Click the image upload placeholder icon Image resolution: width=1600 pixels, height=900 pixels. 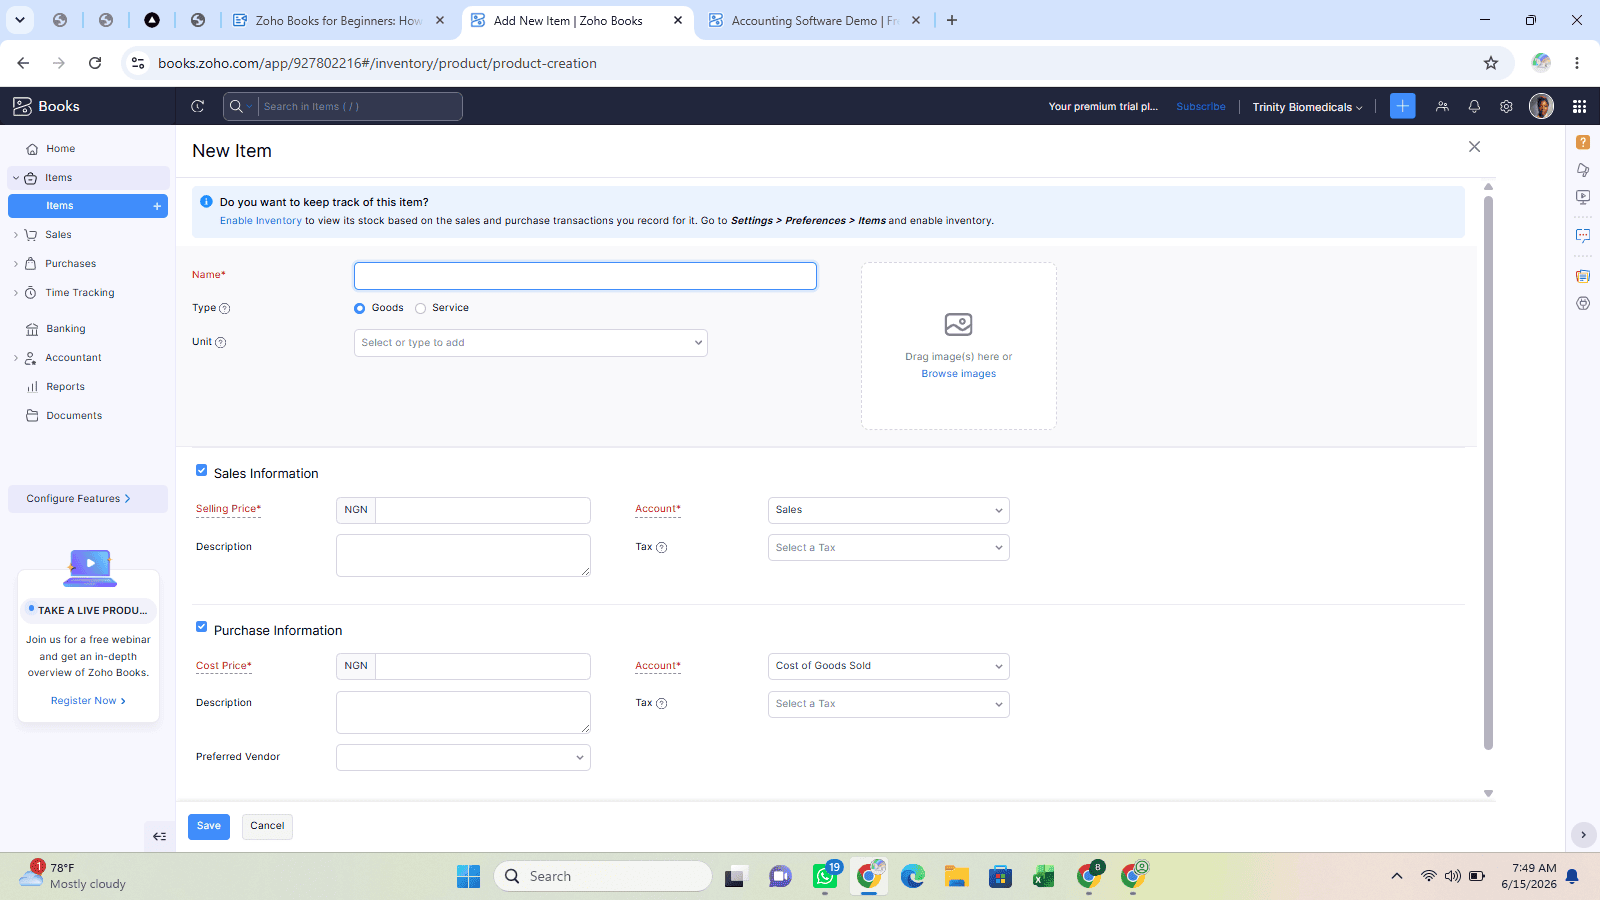(958, 324)
